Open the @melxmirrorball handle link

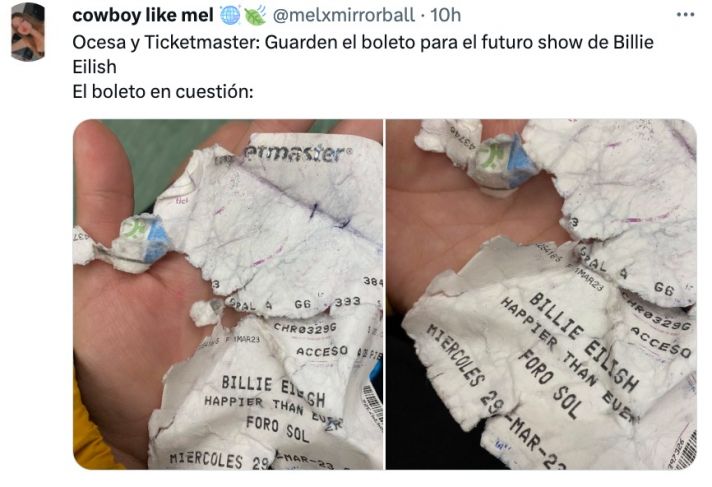344,15
